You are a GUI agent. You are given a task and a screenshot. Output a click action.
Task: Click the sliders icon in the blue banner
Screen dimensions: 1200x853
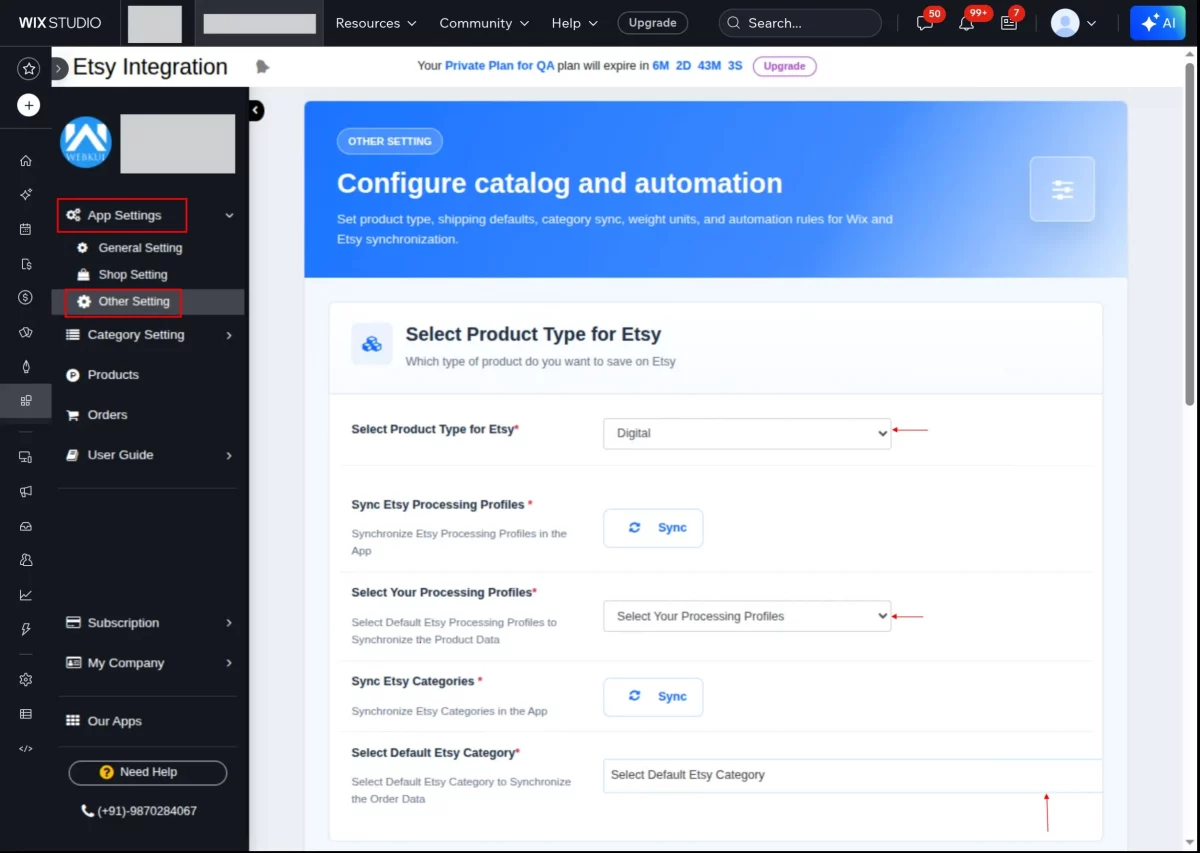(1062, 189)
